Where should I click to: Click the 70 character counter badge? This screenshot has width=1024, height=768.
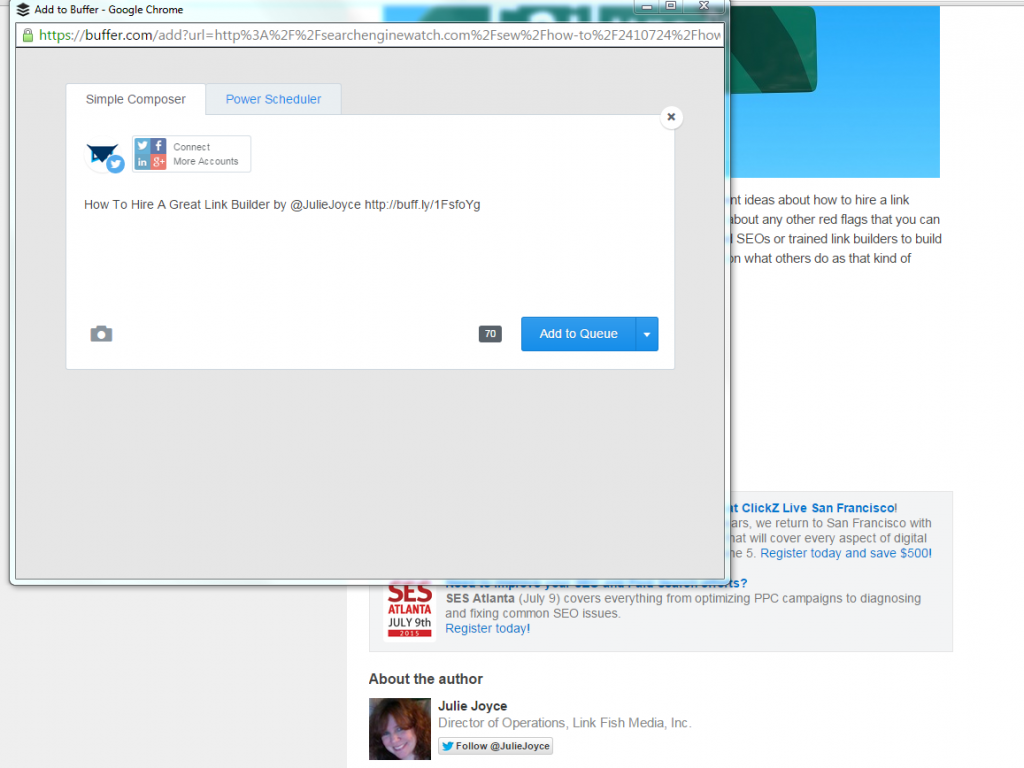point(490,334)
